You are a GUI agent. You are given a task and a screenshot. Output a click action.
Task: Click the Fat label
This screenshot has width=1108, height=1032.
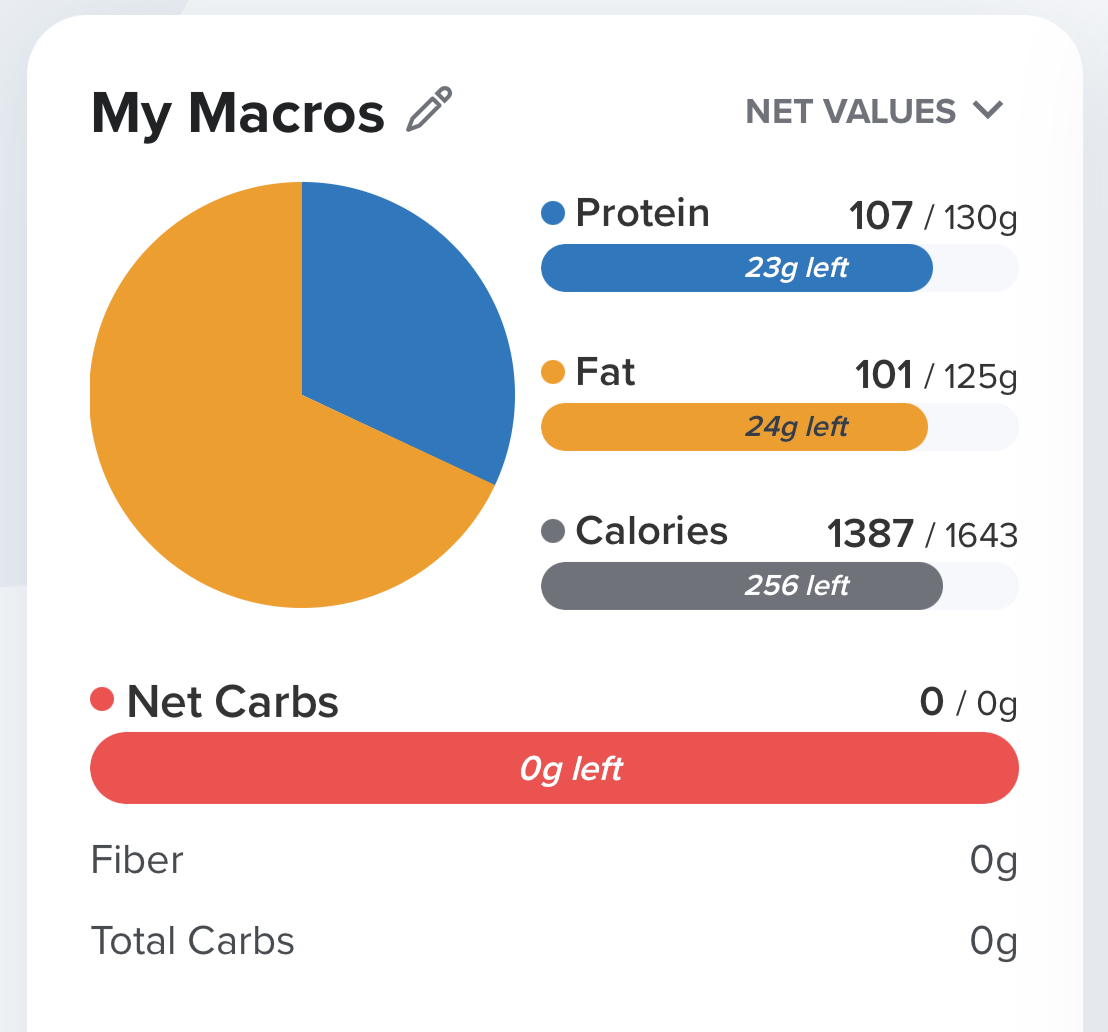605,372
